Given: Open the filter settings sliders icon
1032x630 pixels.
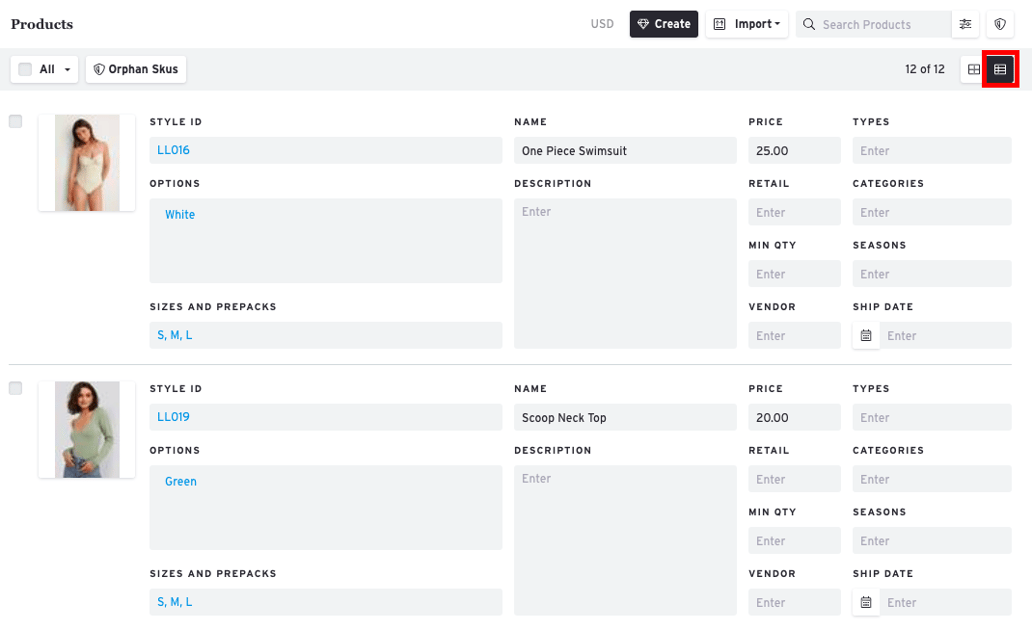Looking at the screenshot, I should pyautogui.click(x=965, y=24).
